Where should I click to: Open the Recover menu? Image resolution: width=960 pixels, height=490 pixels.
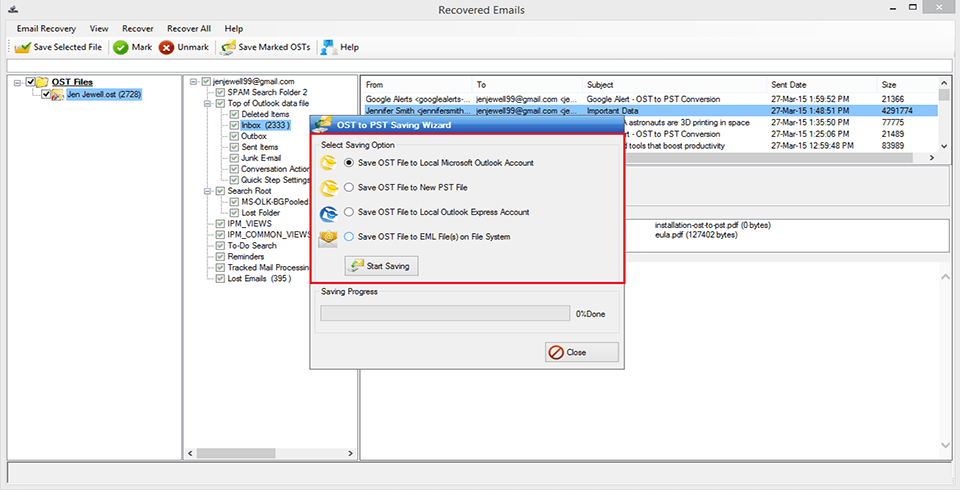coord(138,28)
